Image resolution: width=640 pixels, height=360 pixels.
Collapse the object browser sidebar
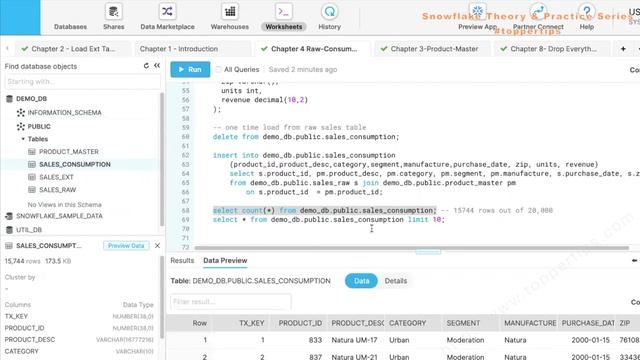click(x=157, y=66)
